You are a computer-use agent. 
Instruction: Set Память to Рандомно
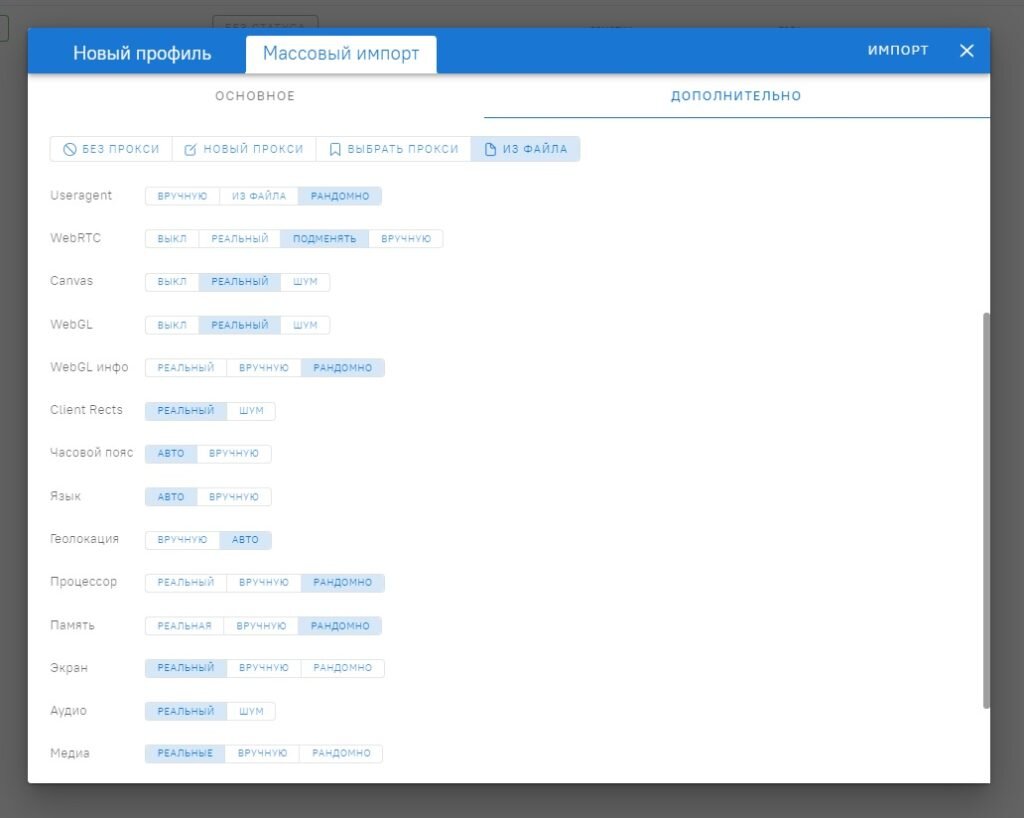[x=340, y=625]
